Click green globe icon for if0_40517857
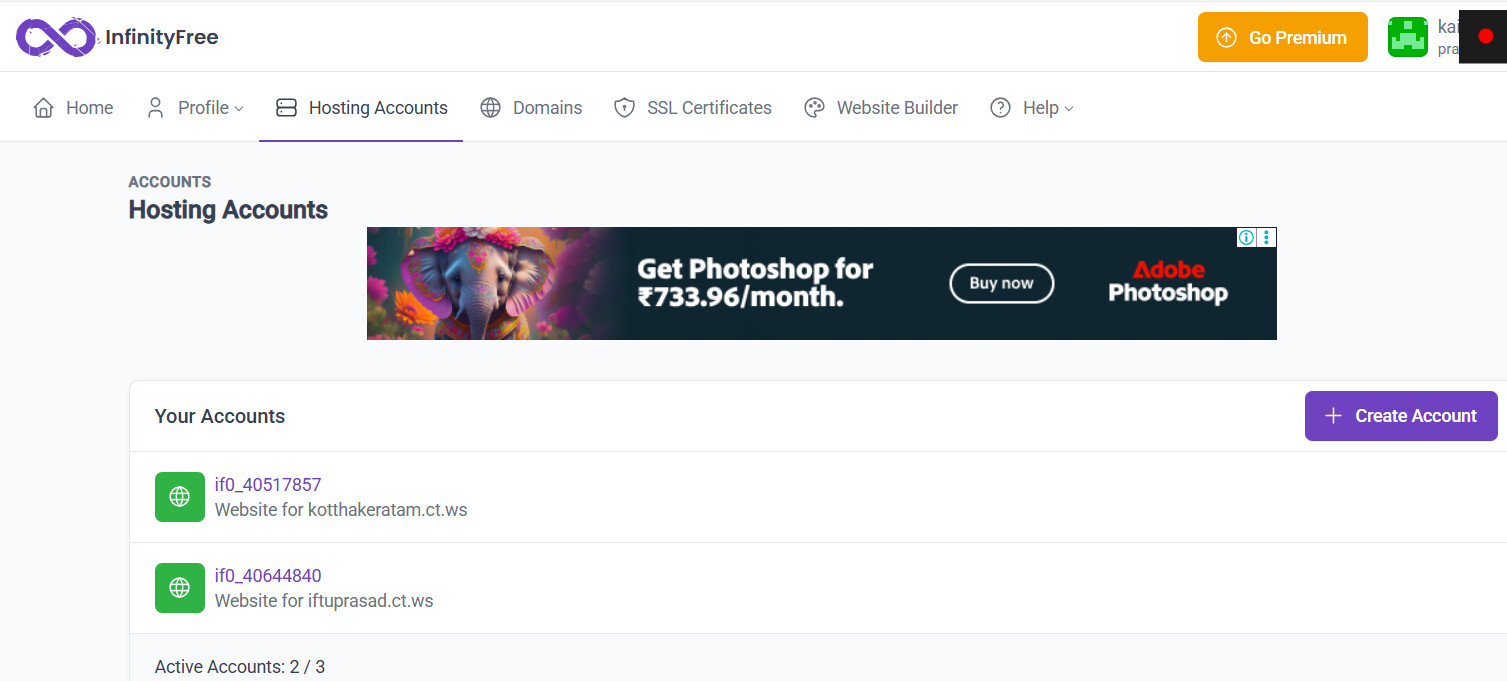The image size is (1507, 681). (x=180, y=497)
